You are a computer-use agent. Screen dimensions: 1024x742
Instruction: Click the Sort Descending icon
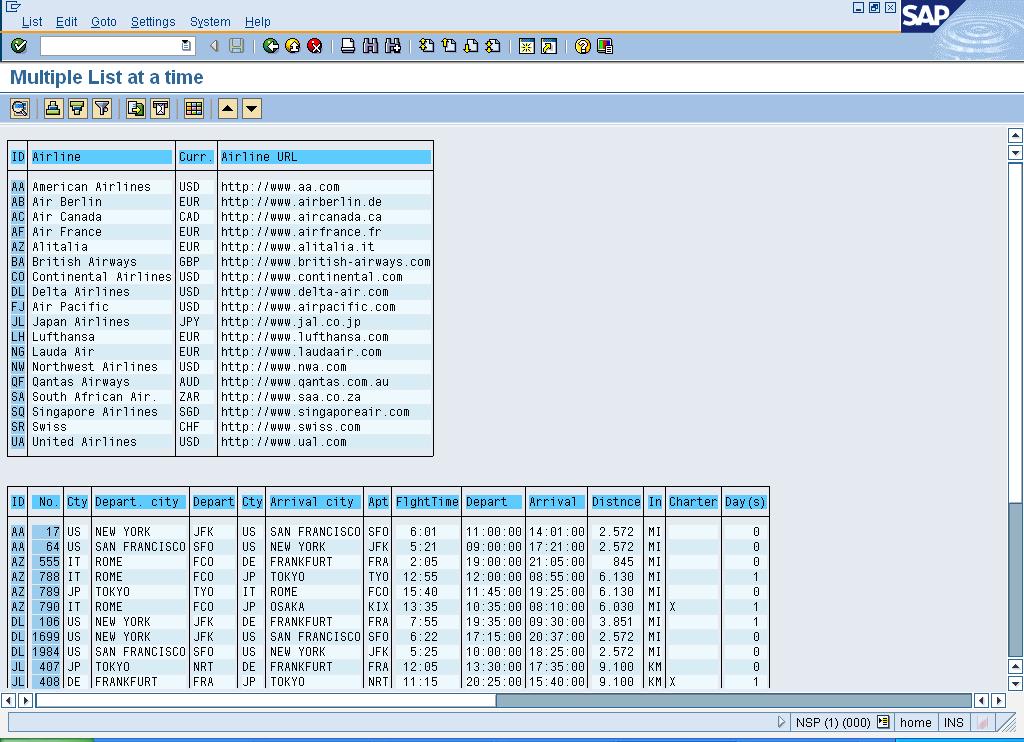(78, 108)
